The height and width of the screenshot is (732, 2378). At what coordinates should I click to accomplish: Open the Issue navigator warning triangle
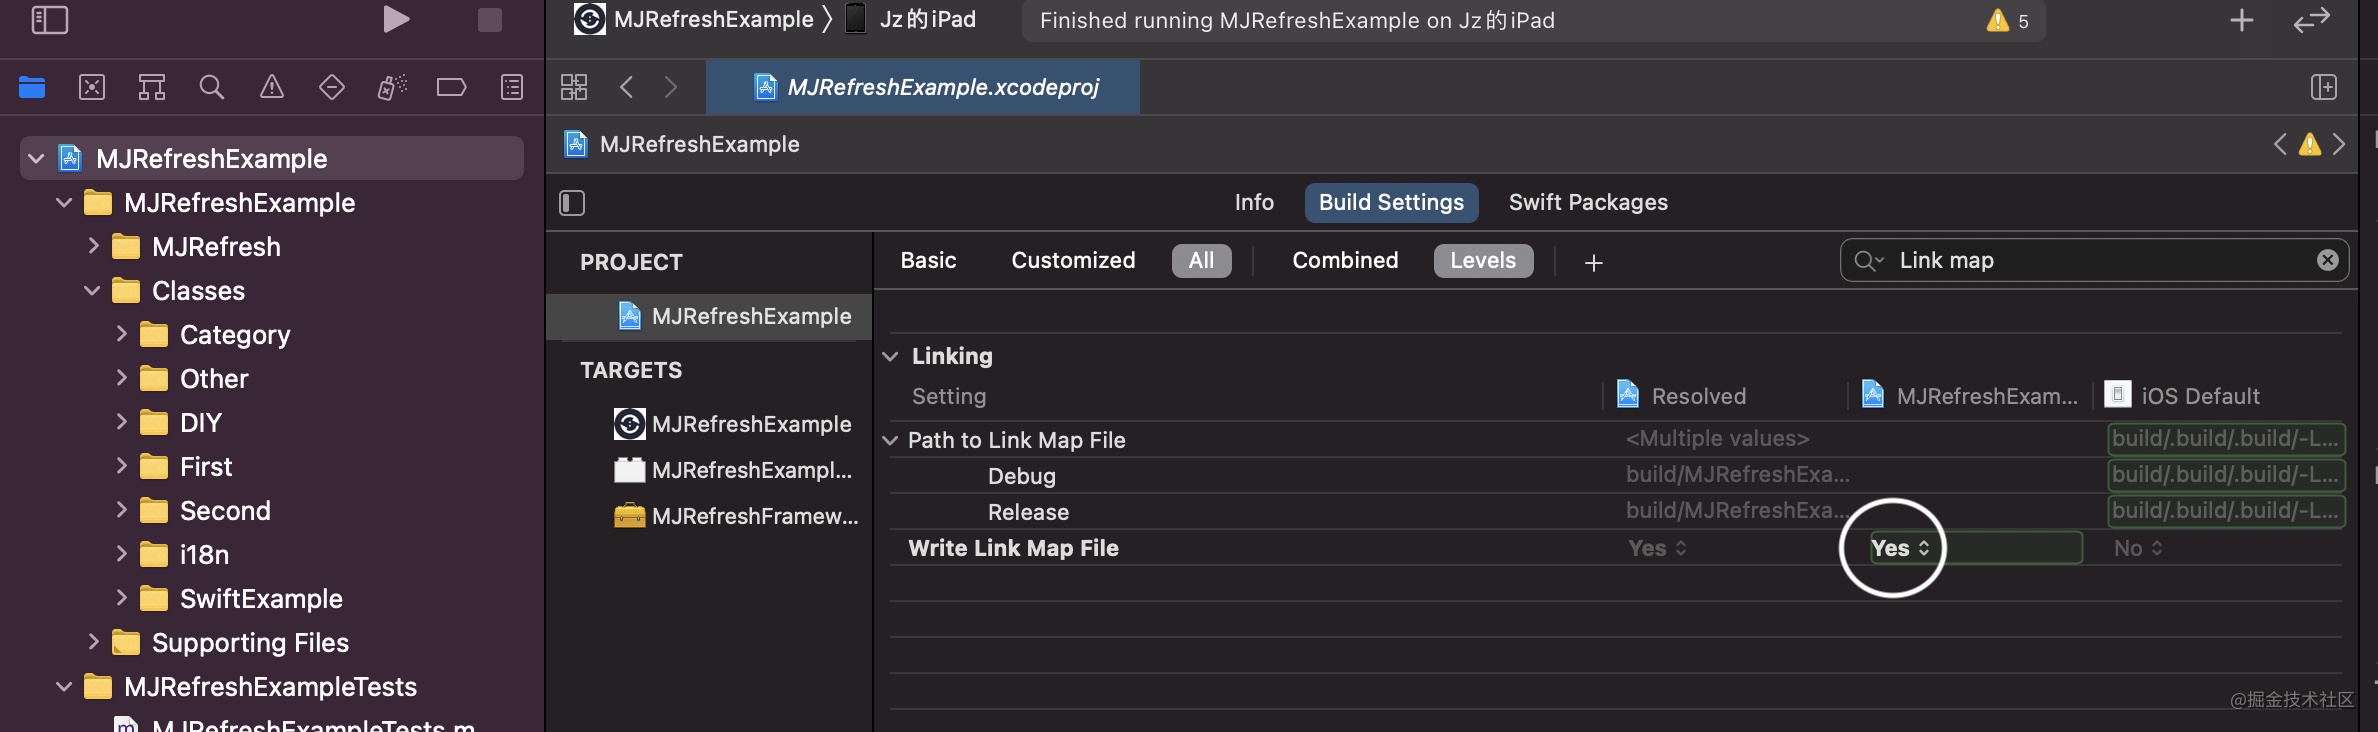pos(272,88)
